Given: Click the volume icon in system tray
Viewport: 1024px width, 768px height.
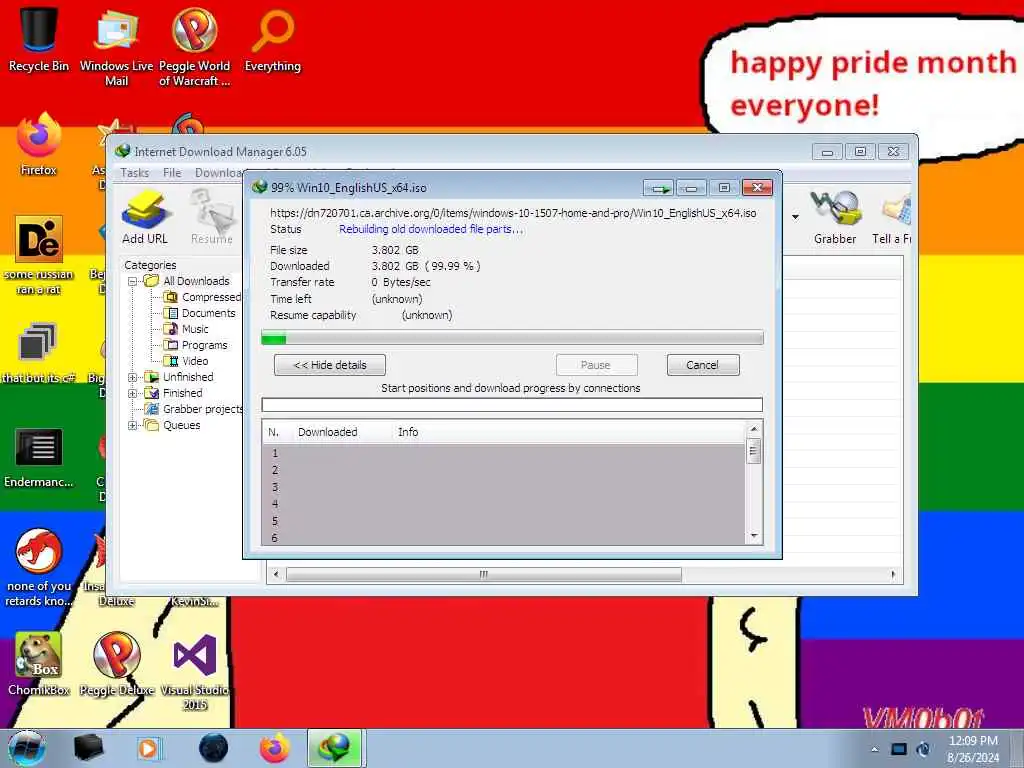Looking at the screenshot, I should [923, 749].
